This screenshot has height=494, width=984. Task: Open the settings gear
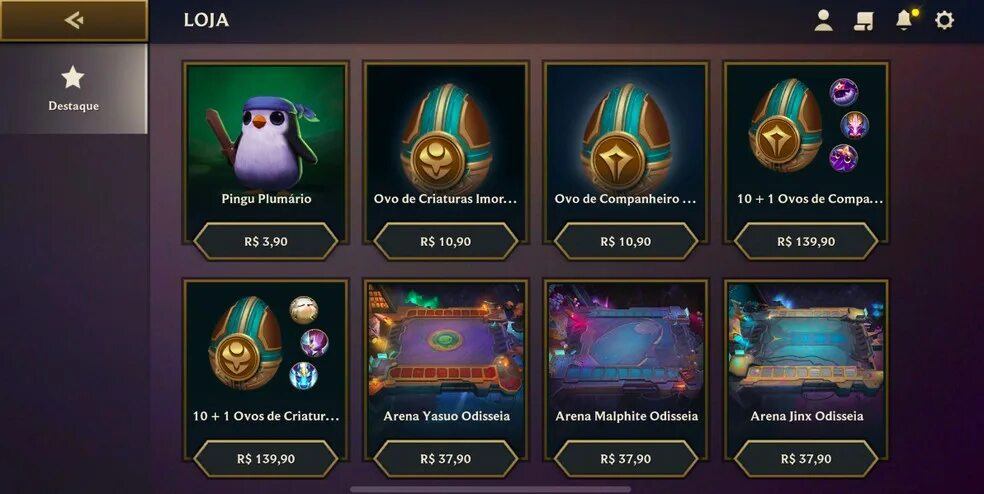[x=944, y=21]
